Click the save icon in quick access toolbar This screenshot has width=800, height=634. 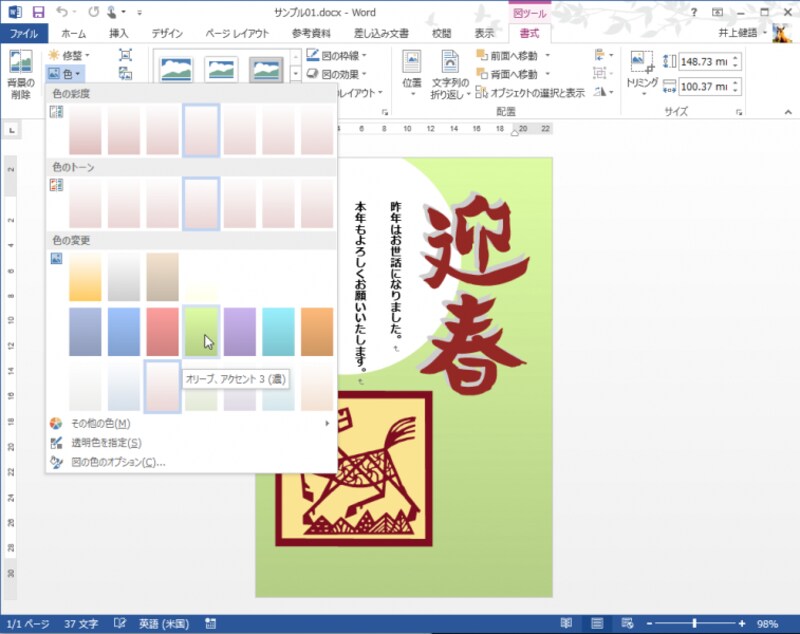[38, 13]
